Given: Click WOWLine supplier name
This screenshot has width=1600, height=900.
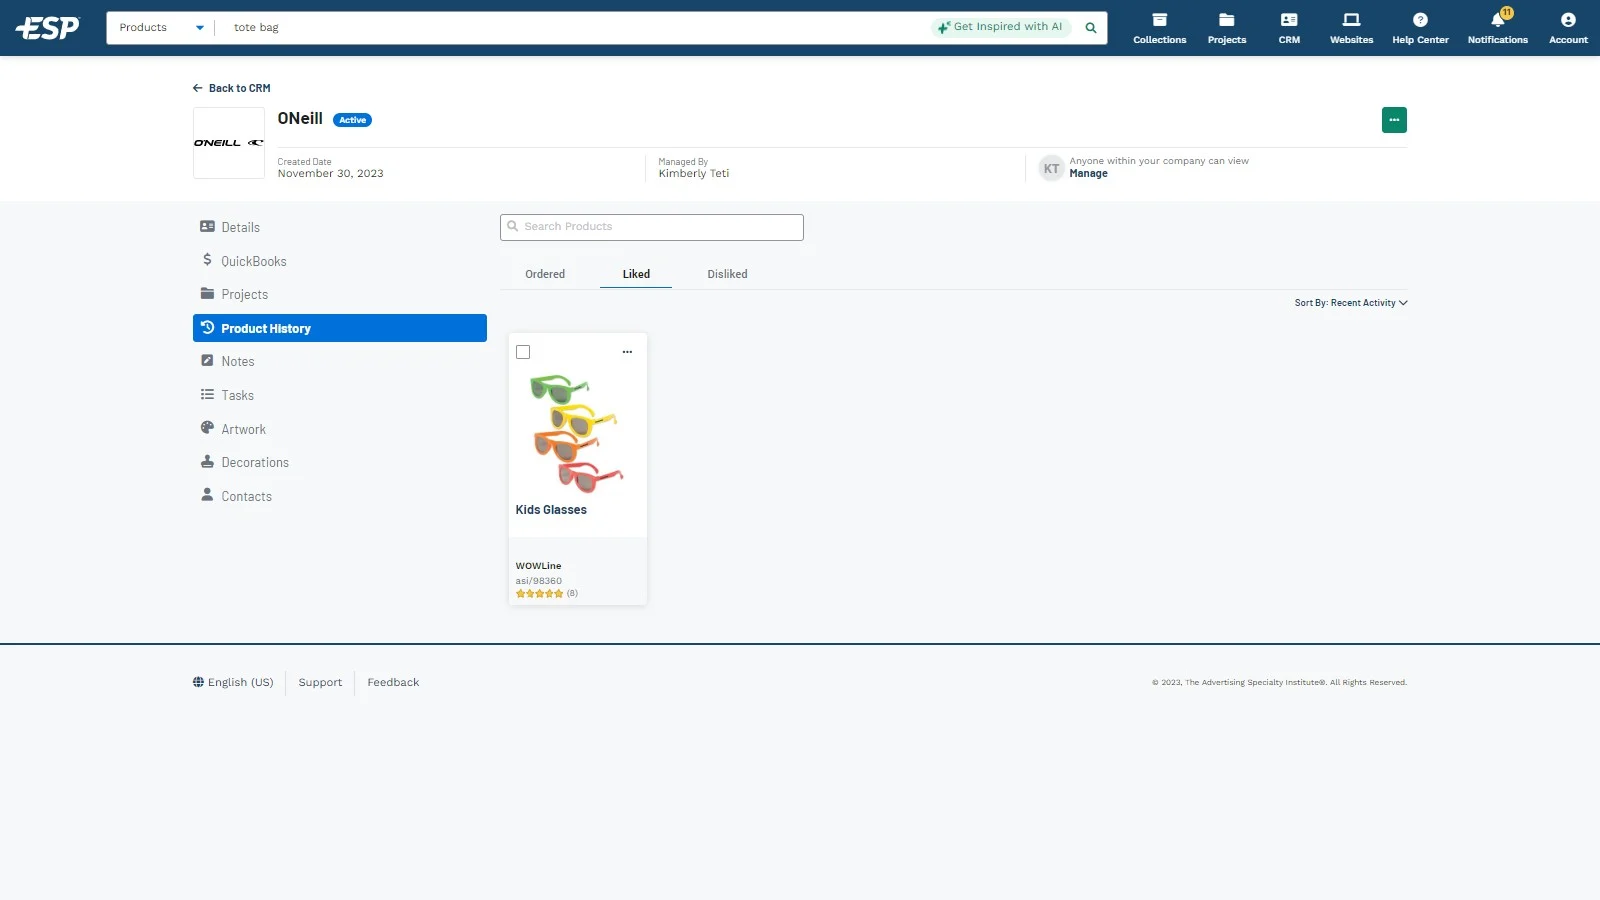Looking at the screenshot, I should [538, 566].
